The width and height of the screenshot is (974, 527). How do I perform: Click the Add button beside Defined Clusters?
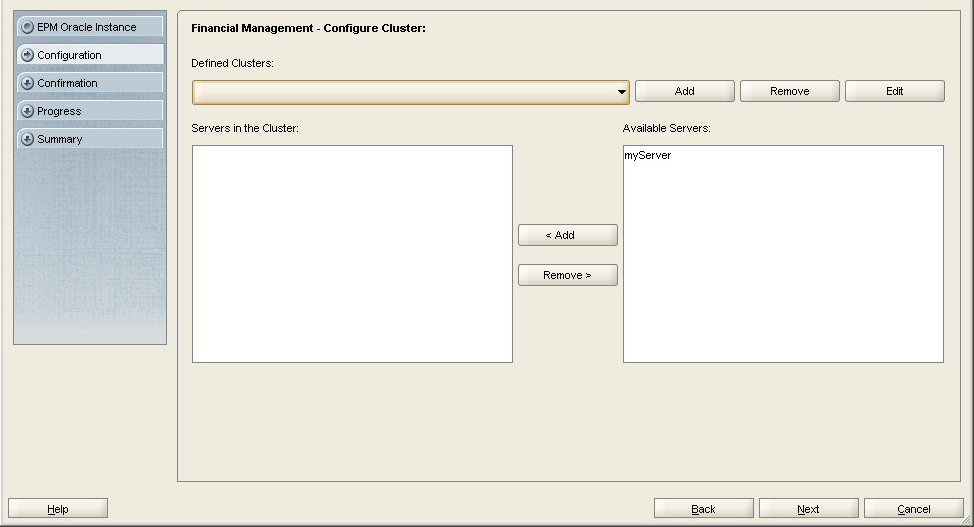[685, 91]
